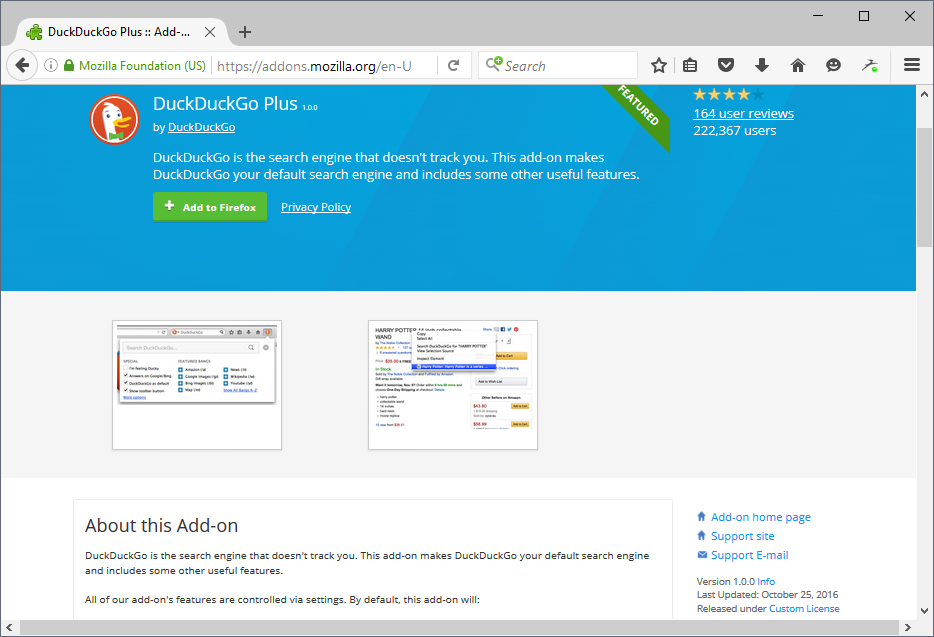Open a new tab with the plus button
This screenshot has width=934, height=637.
(245, 32)
